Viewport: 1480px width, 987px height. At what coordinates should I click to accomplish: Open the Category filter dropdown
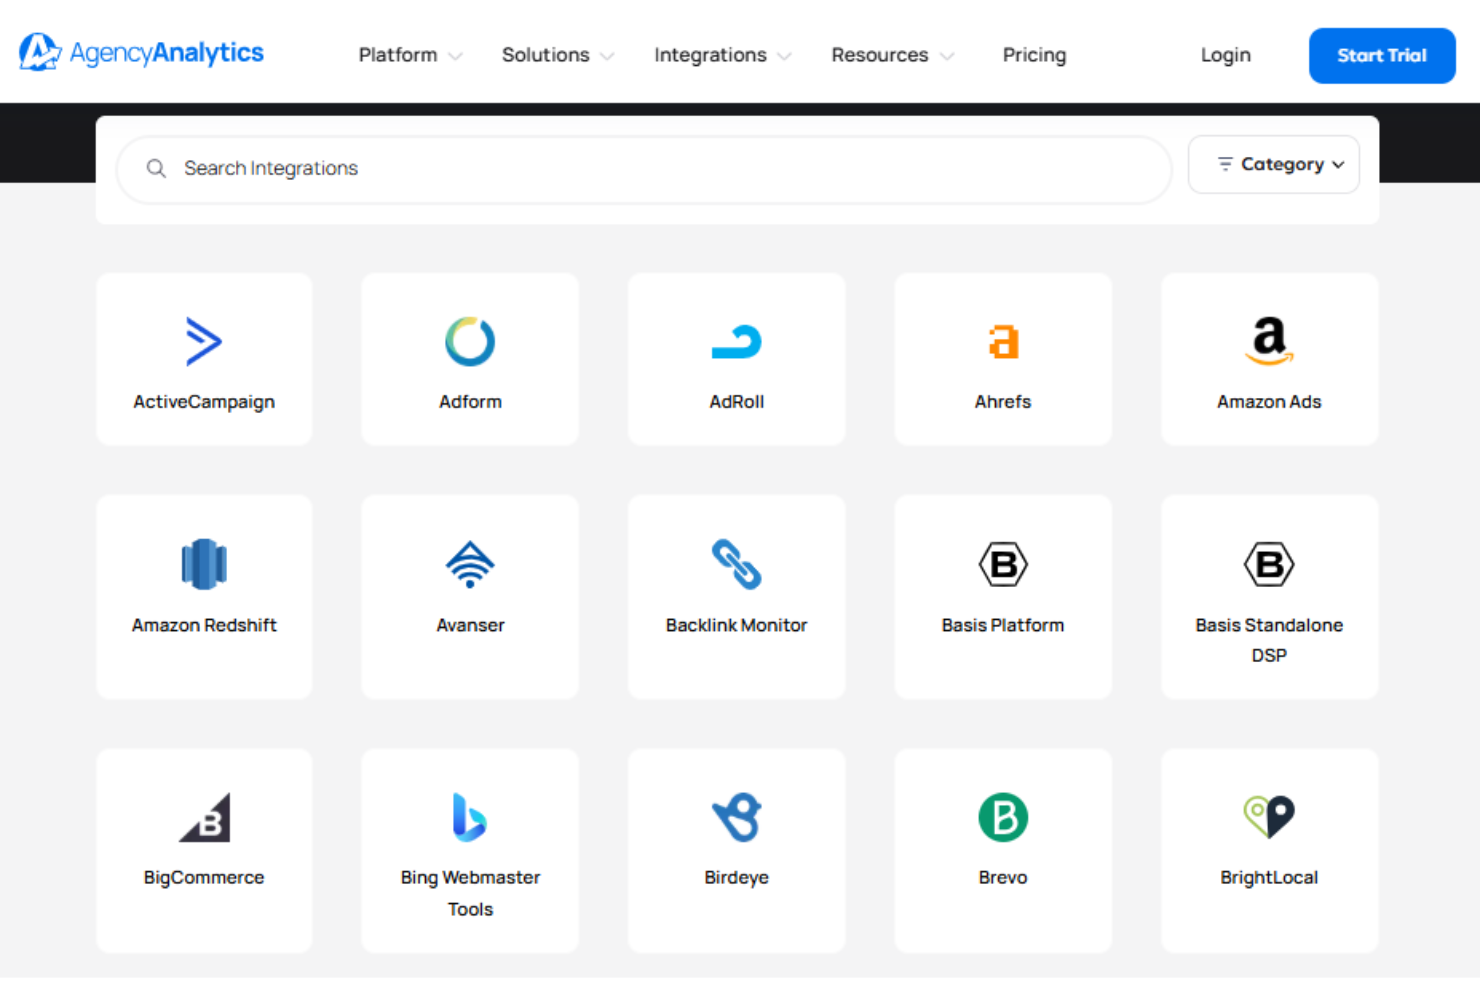point(1273,164)
